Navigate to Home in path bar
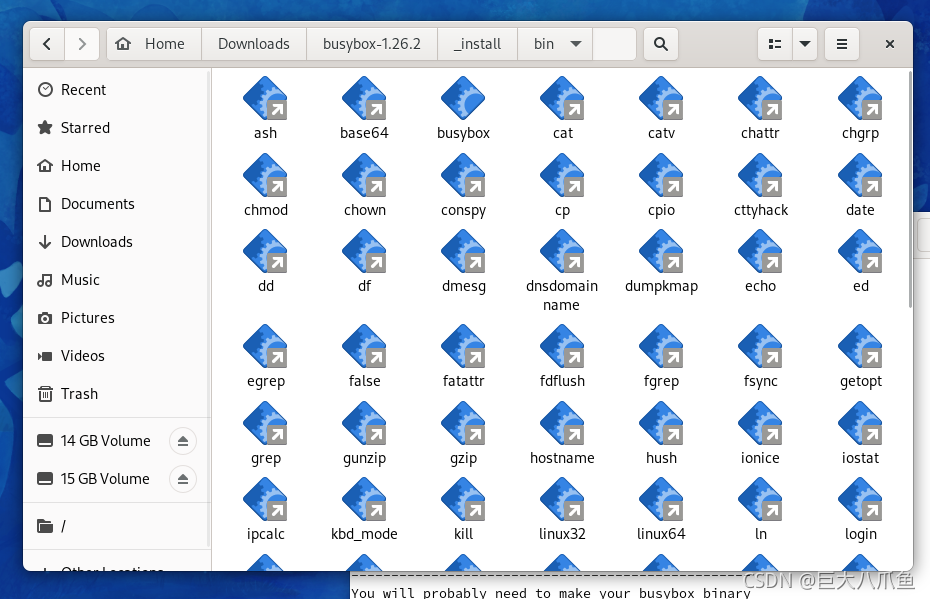 154,44
